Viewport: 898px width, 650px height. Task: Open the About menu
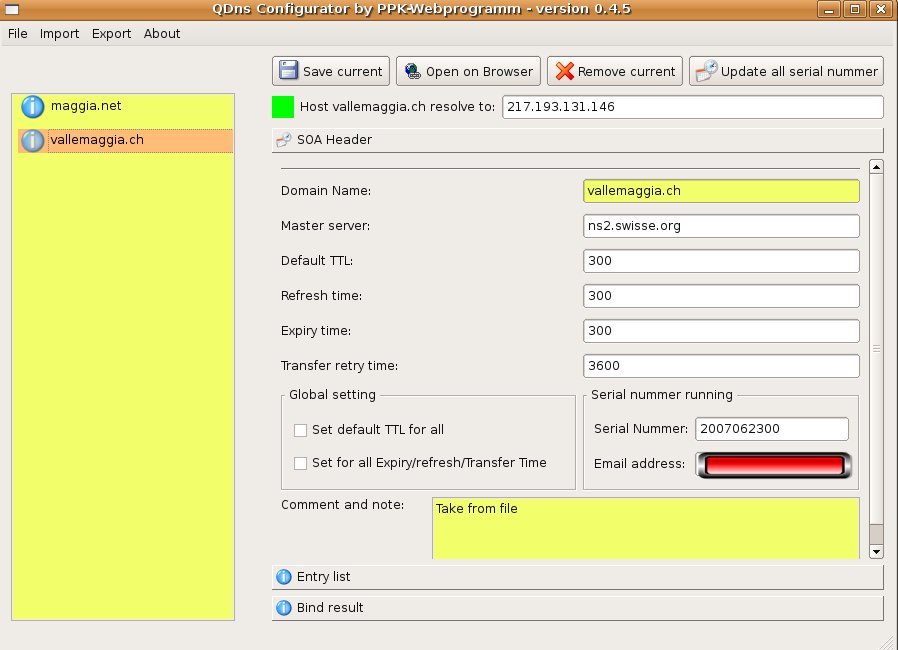[x=162, y=34]
